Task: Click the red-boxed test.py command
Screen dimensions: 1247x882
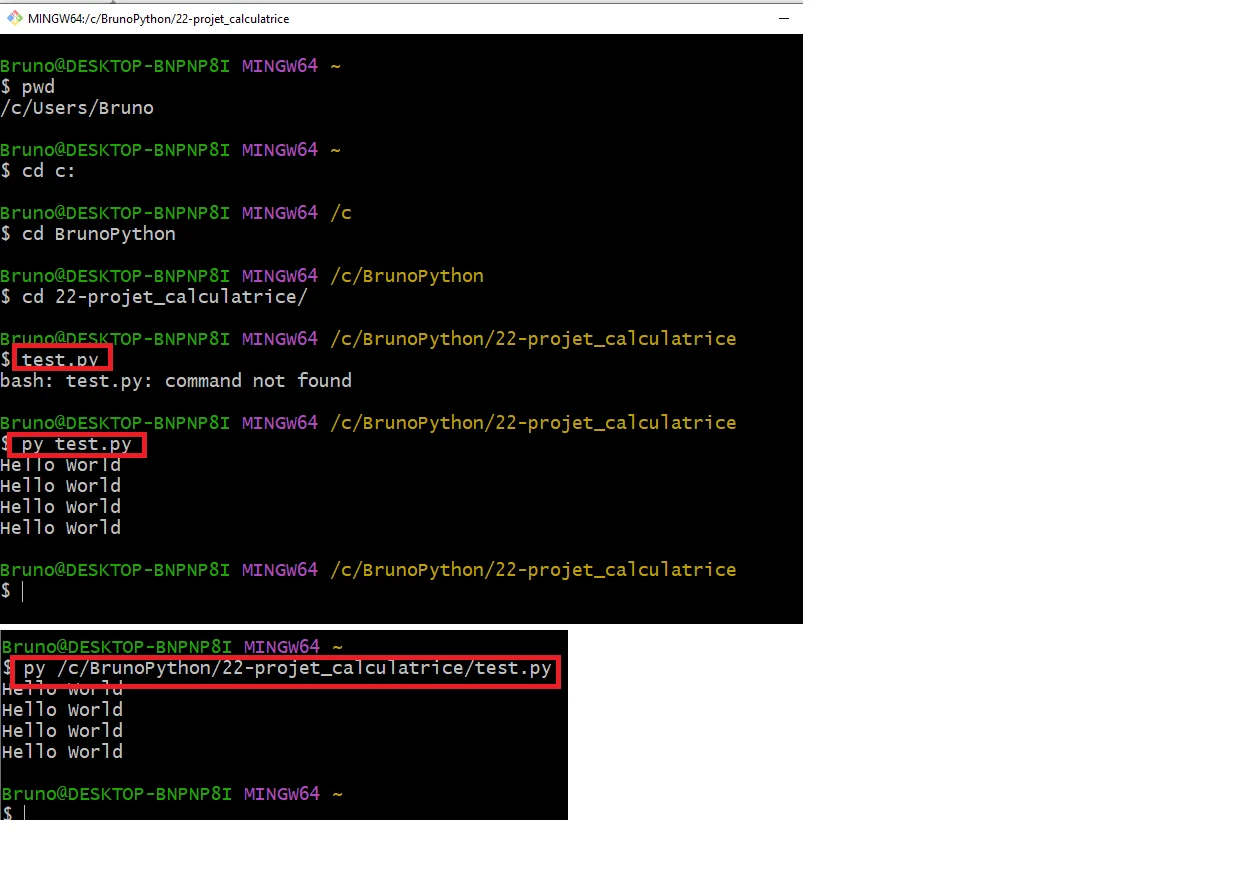Action: (62, 358)
